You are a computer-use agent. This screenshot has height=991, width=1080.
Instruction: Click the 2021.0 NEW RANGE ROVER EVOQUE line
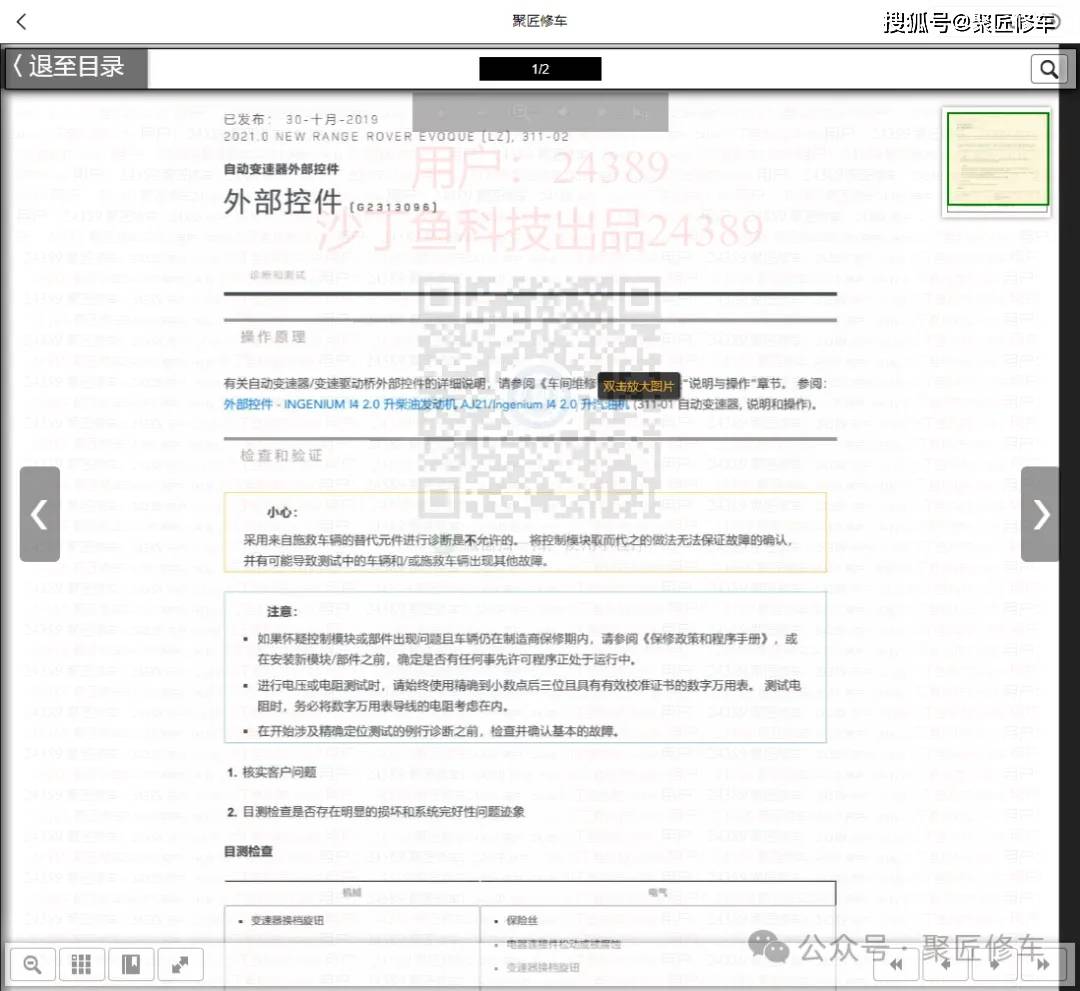(x=396, y=136)
